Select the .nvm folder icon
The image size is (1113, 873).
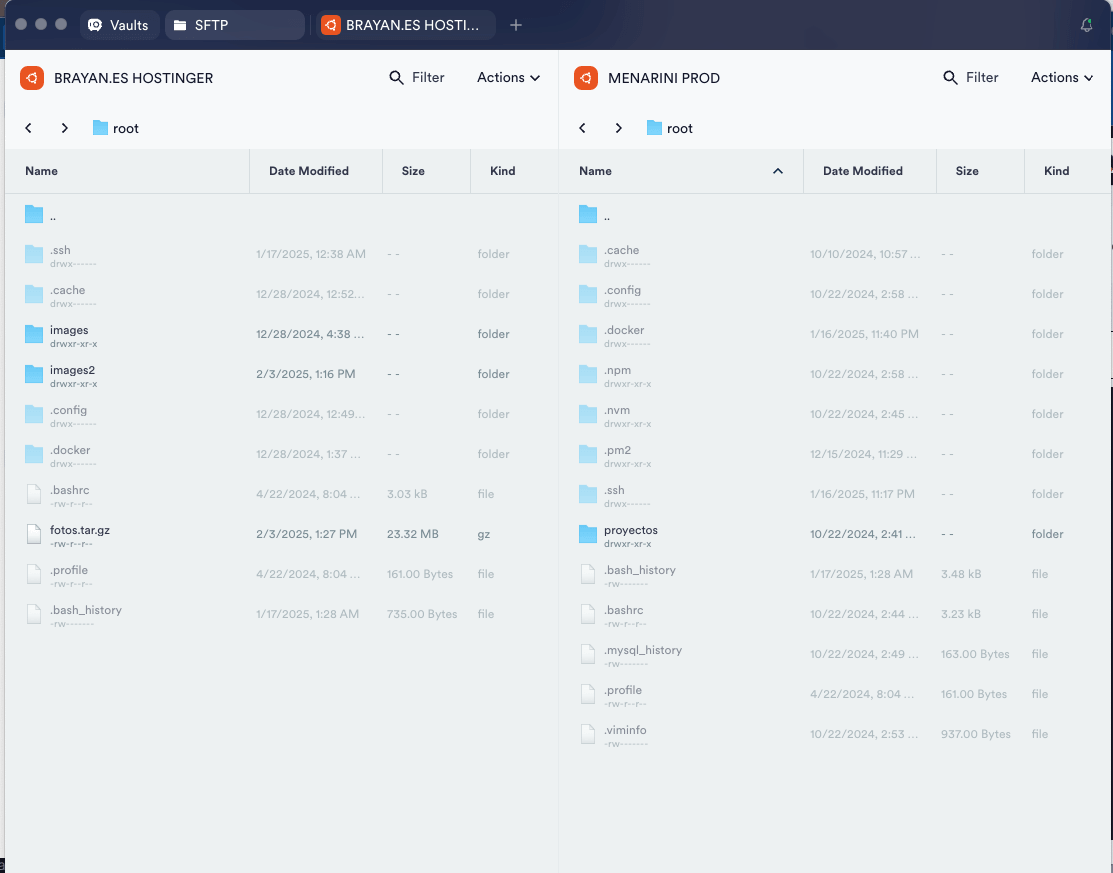[588, 414]
